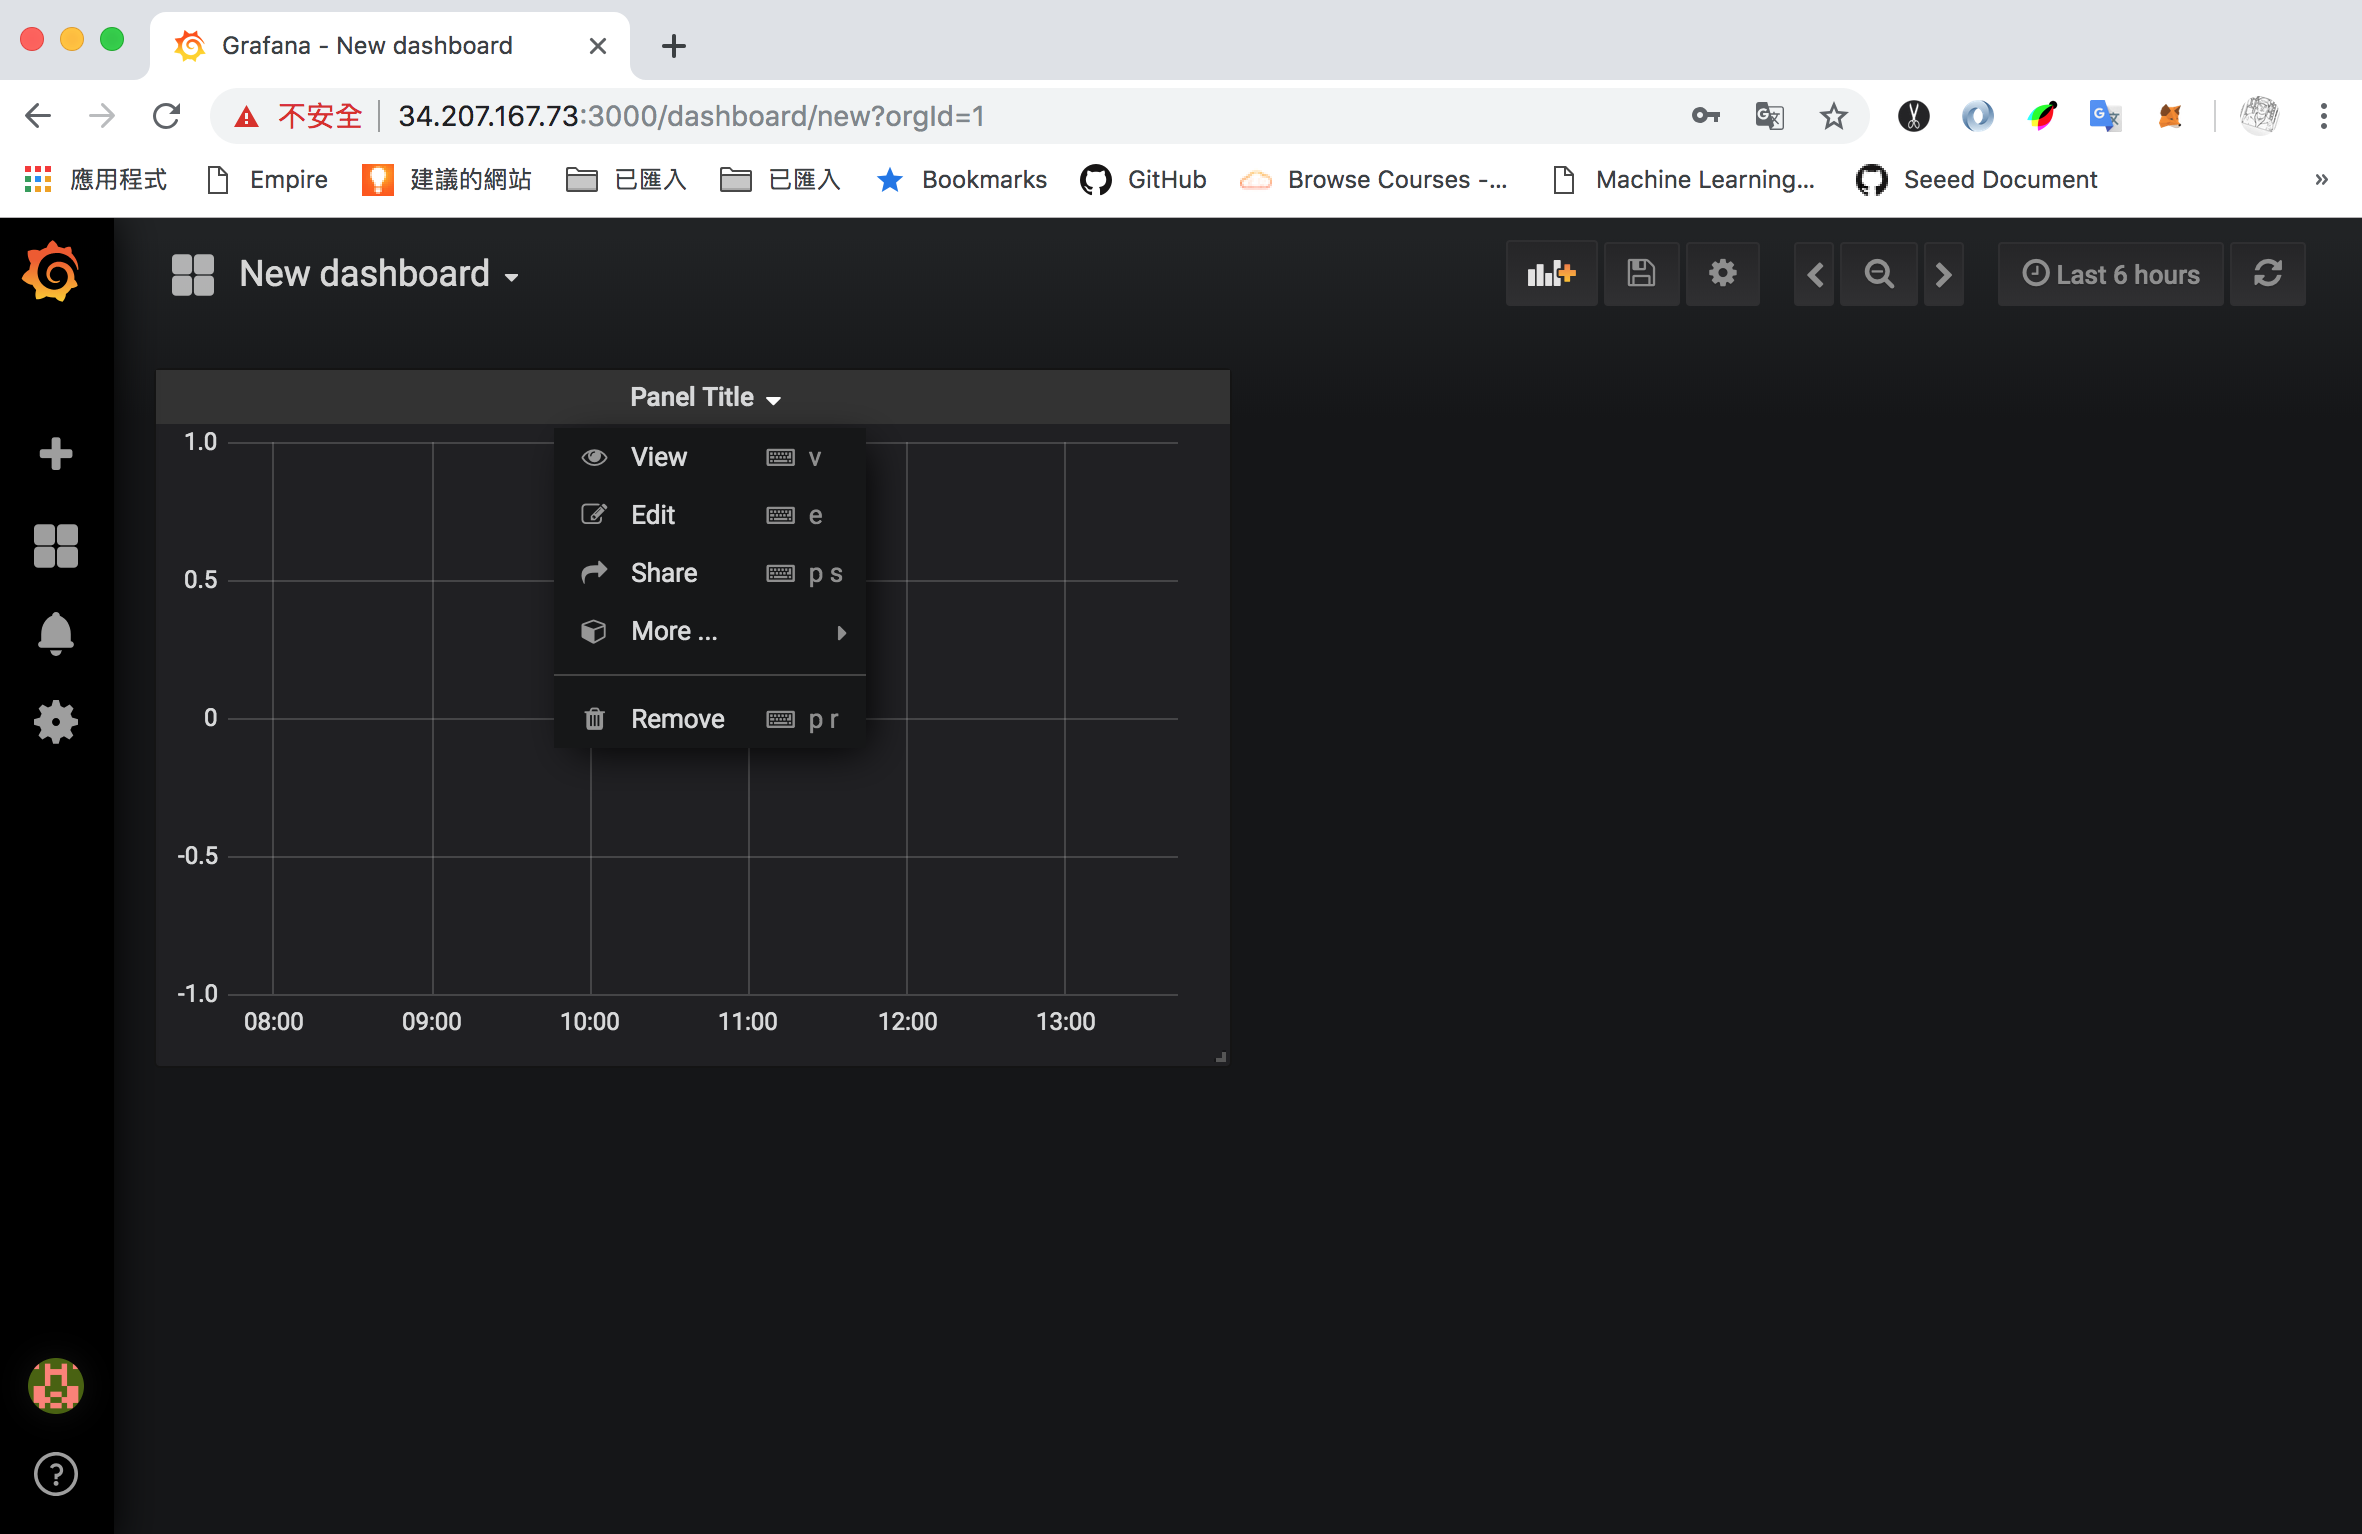Select the Grafana - New dashboard tab
Image resolution: width=2362 pixels, height=1534 pixels.
(x=390, y=46)
